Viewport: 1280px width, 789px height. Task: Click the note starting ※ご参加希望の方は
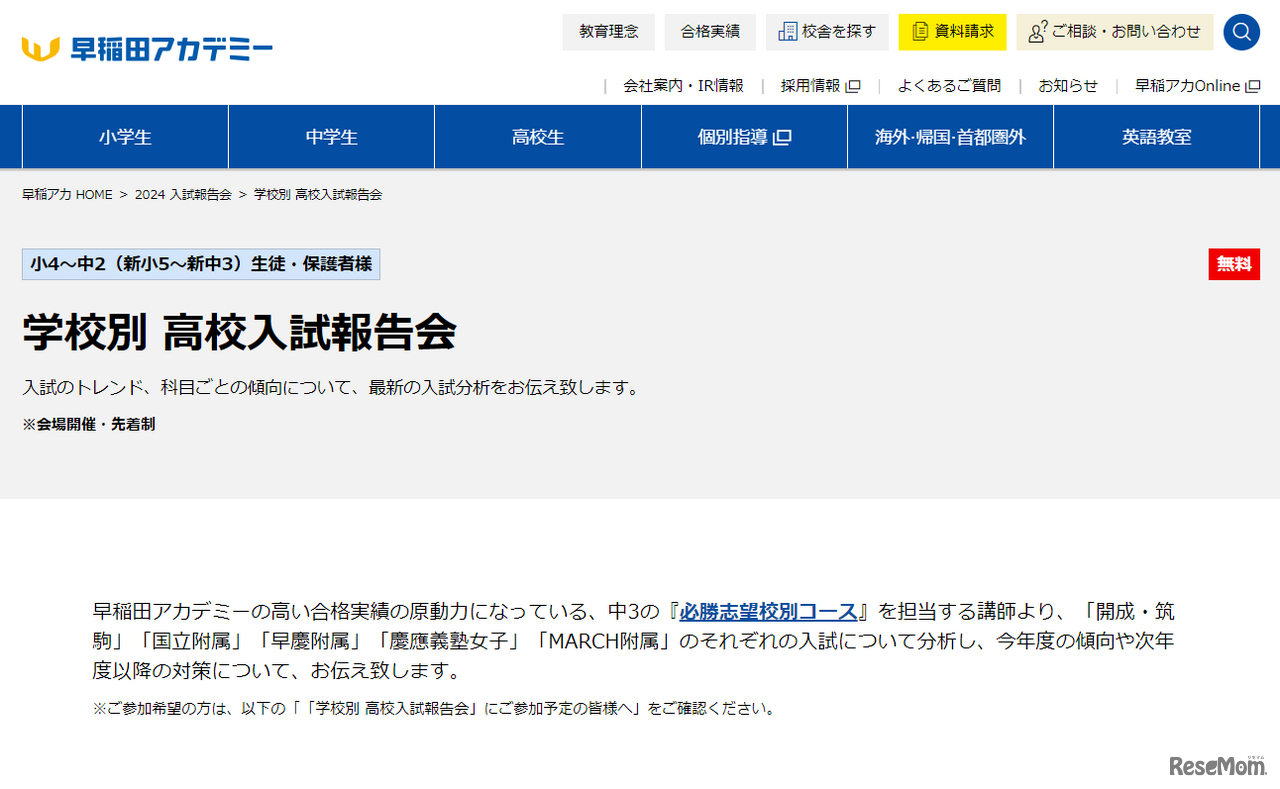(434, 708)
